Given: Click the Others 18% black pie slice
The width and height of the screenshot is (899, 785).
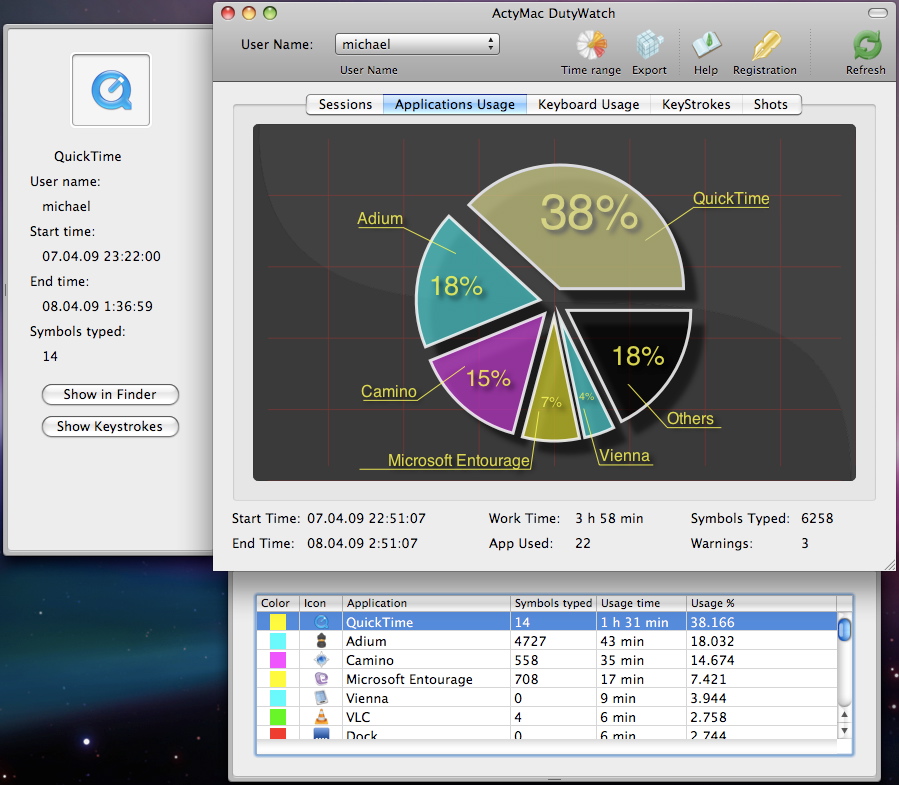Looking at the screenshot, I should pos(642,356).
